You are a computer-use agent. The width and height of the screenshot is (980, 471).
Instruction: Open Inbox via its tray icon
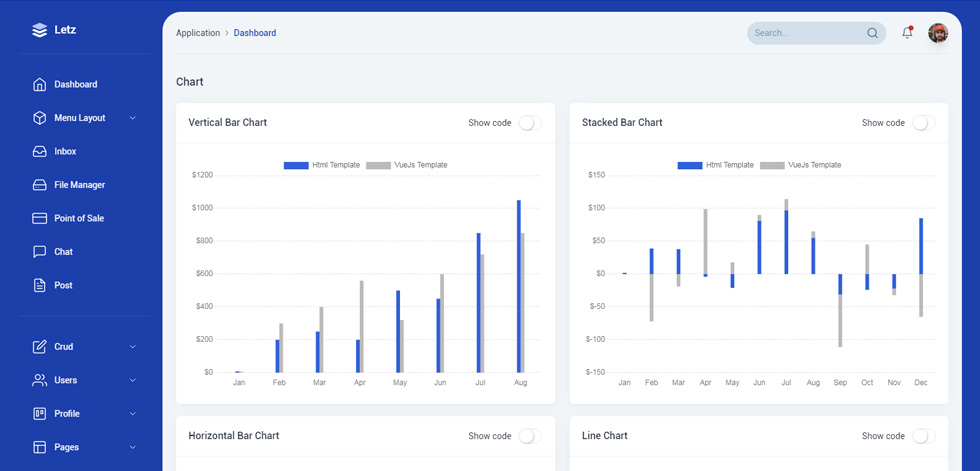tap(39, 151)
